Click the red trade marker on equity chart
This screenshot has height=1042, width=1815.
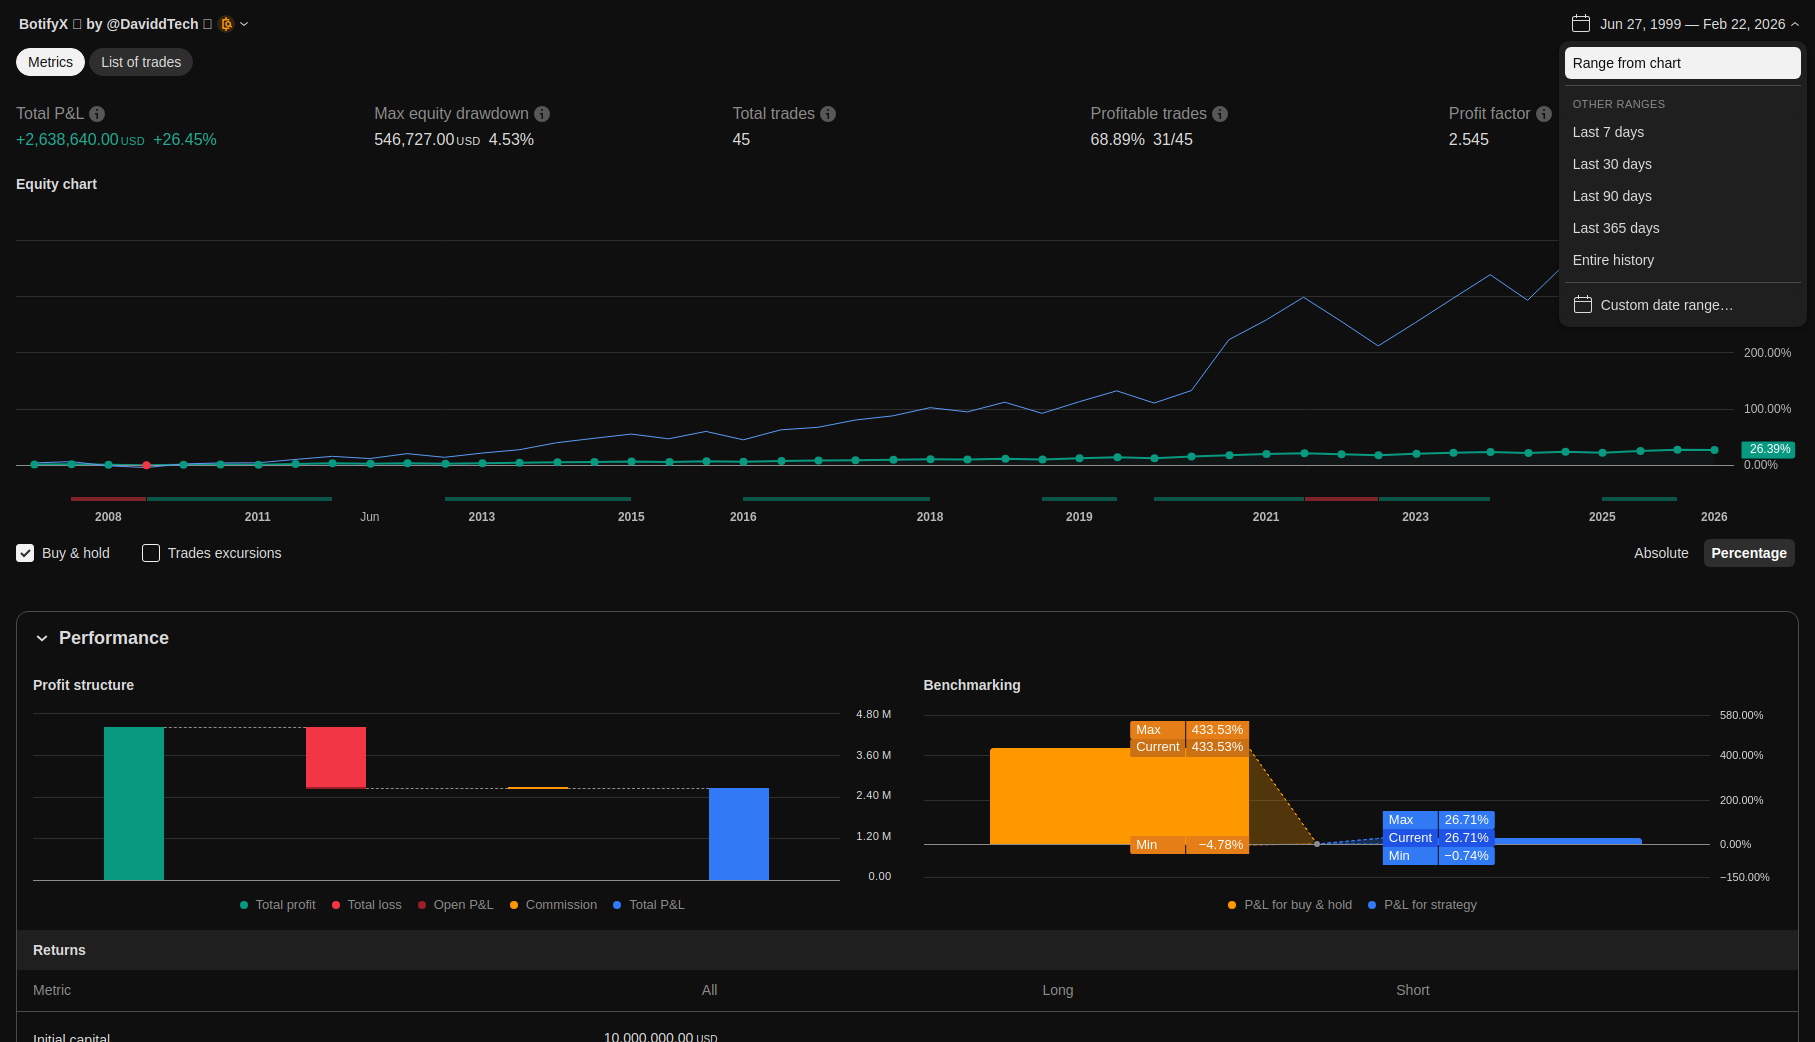pyautogui.click(x=147, y=465)
